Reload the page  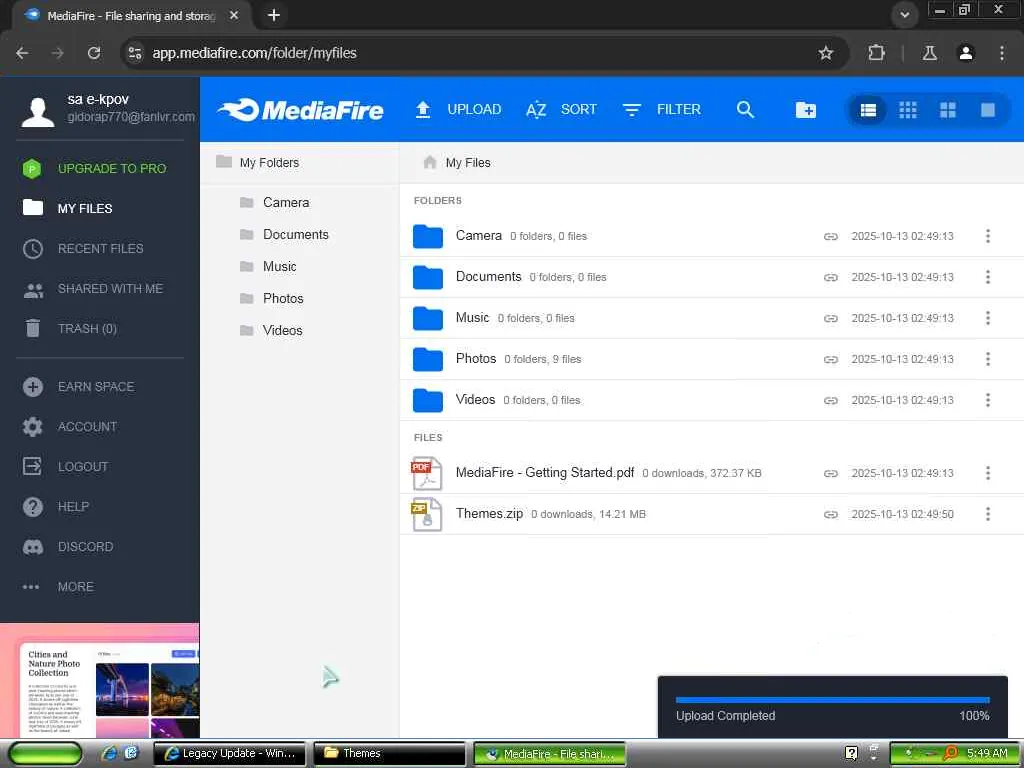[x=94, y=53]
